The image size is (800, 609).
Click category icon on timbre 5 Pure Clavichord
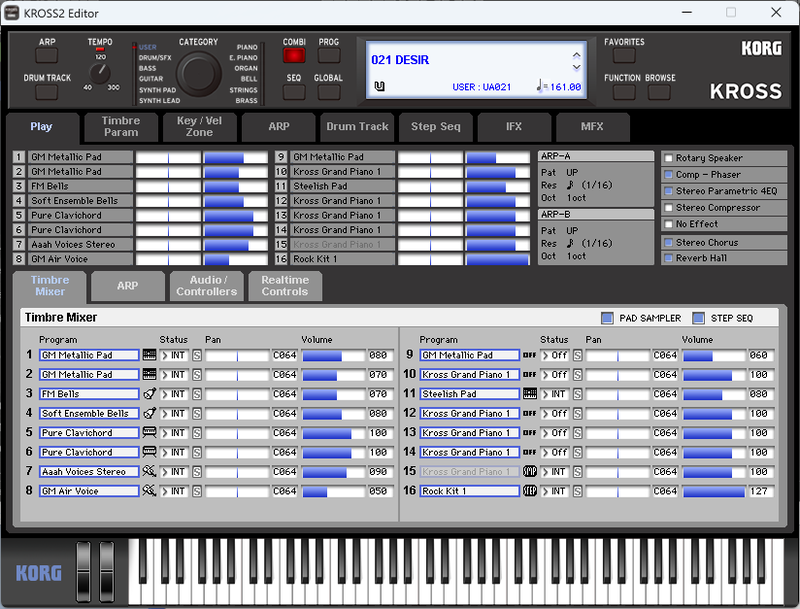pos(149,433)
